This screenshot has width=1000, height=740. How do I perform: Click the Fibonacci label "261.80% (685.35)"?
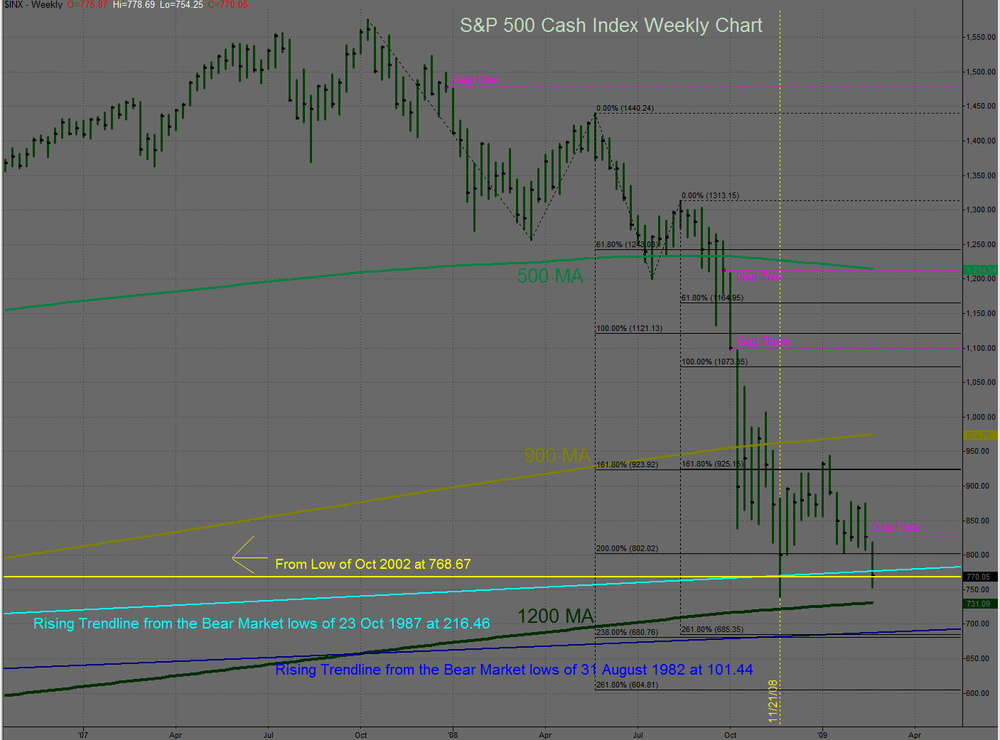click(713, 630)
